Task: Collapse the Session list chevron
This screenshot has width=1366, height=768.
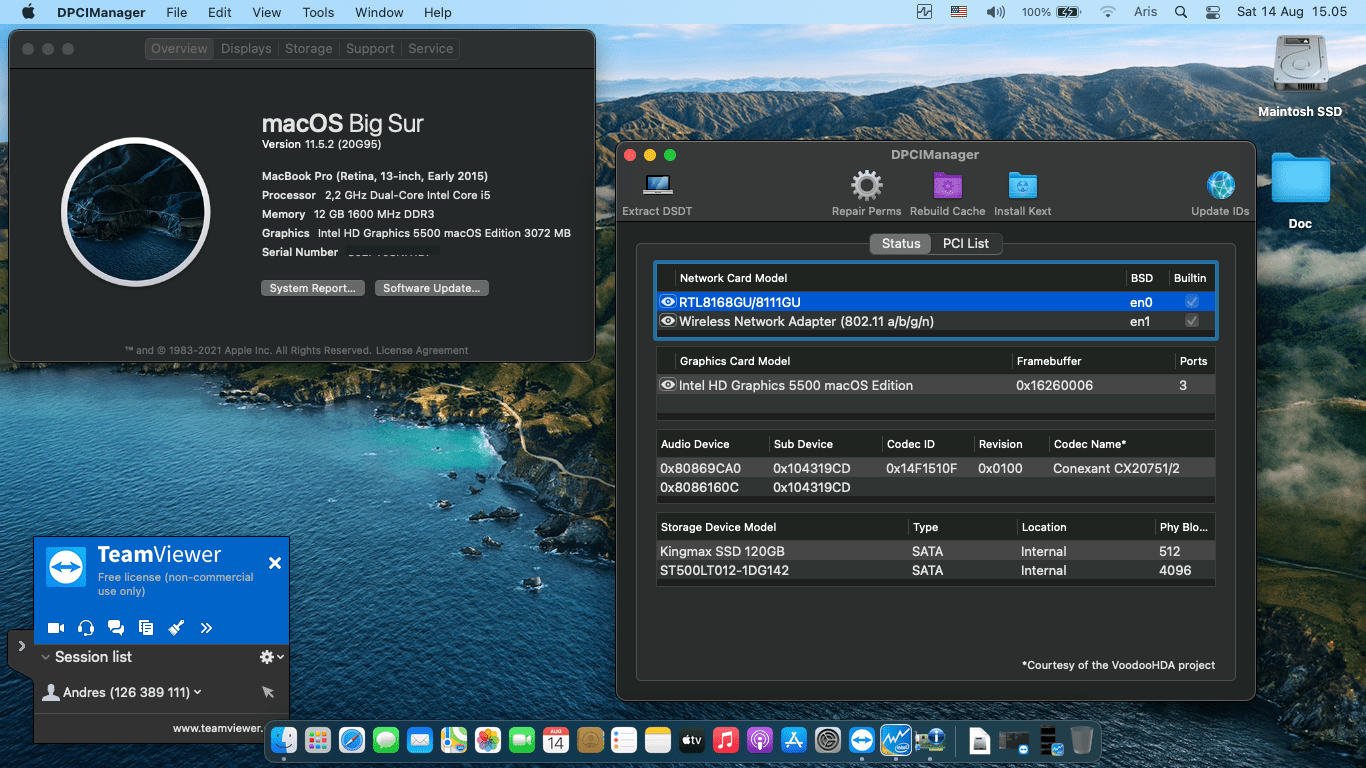Action: click(46, 657)
